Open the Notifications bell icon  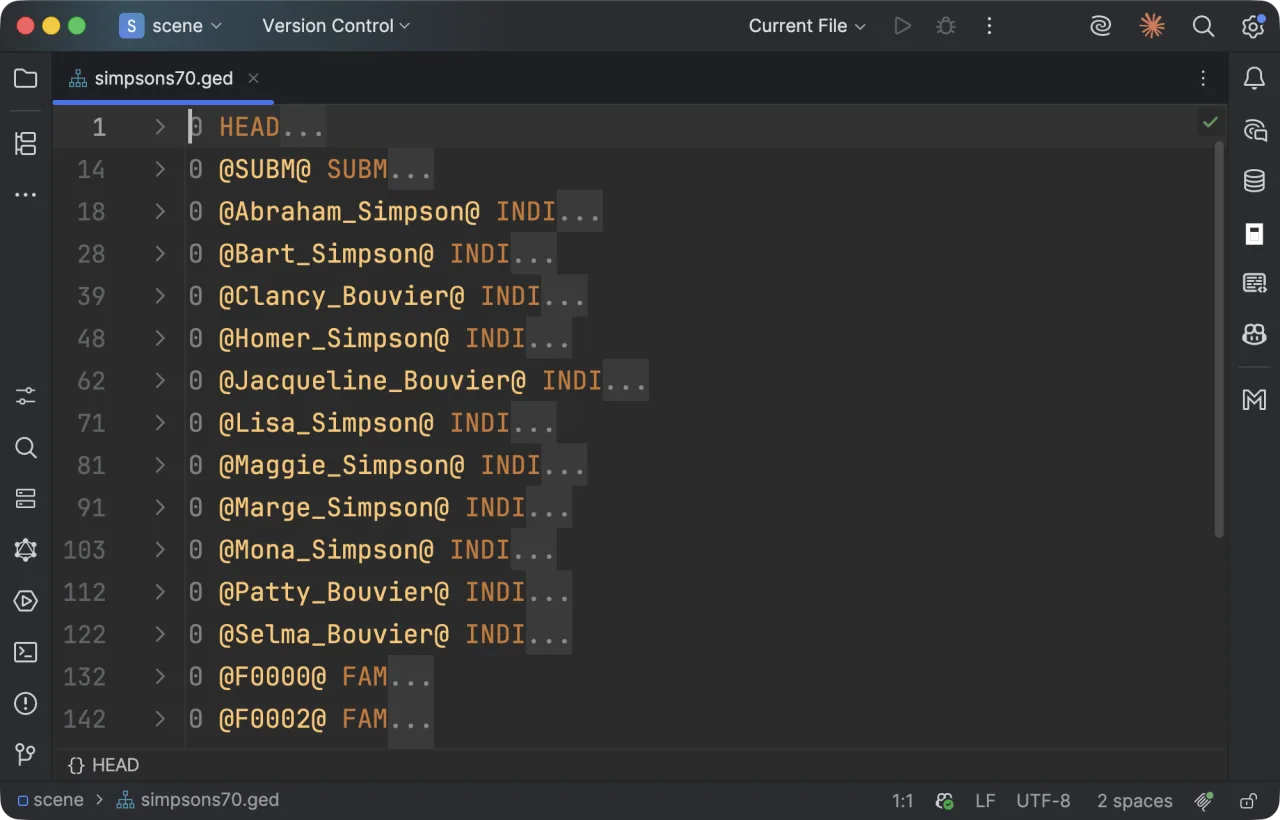point(1254,79)
